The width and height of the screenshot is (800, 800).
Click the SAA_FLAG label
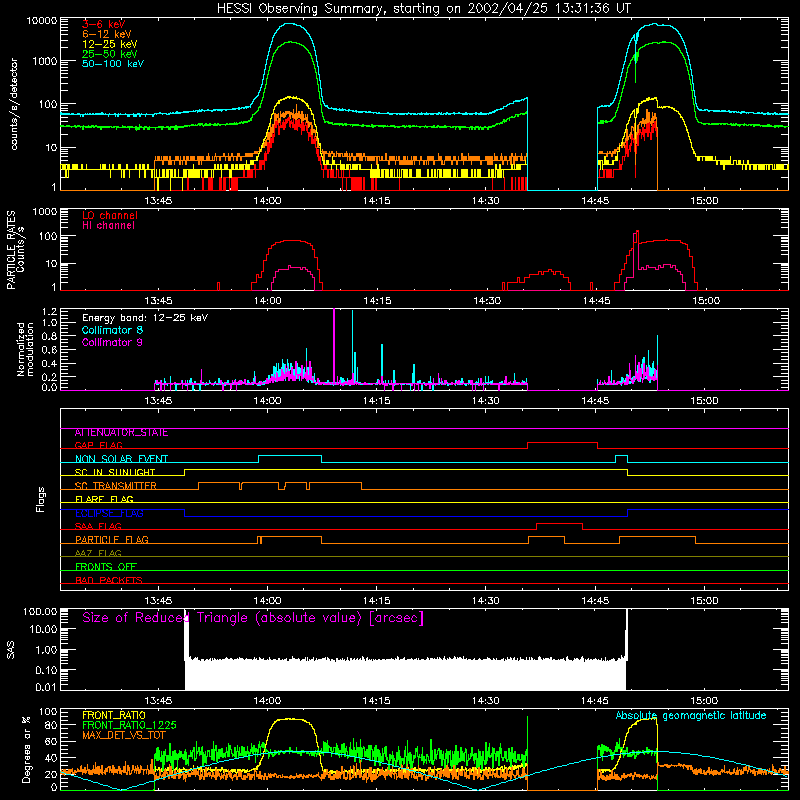98,527
